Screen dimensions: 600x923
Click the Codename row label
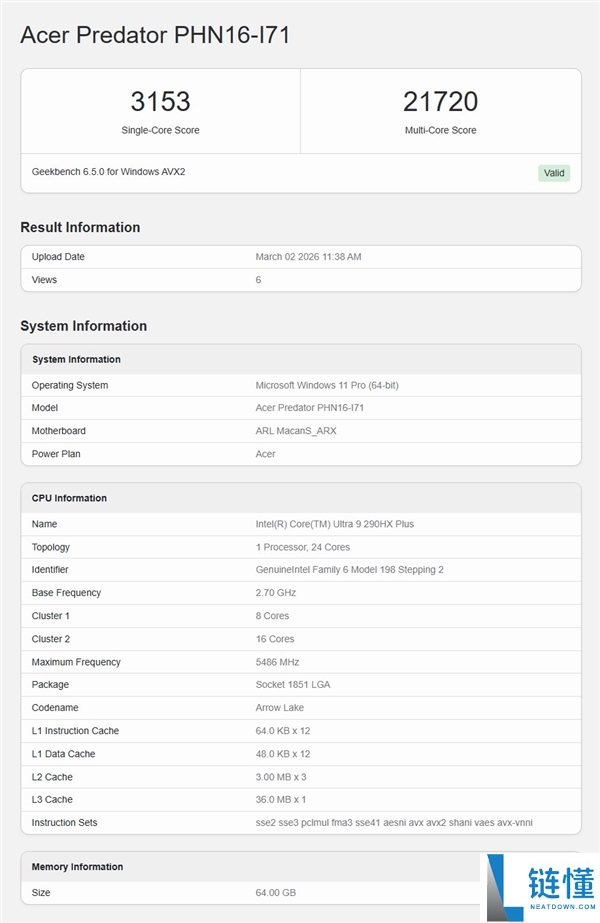tap(55, 708)
